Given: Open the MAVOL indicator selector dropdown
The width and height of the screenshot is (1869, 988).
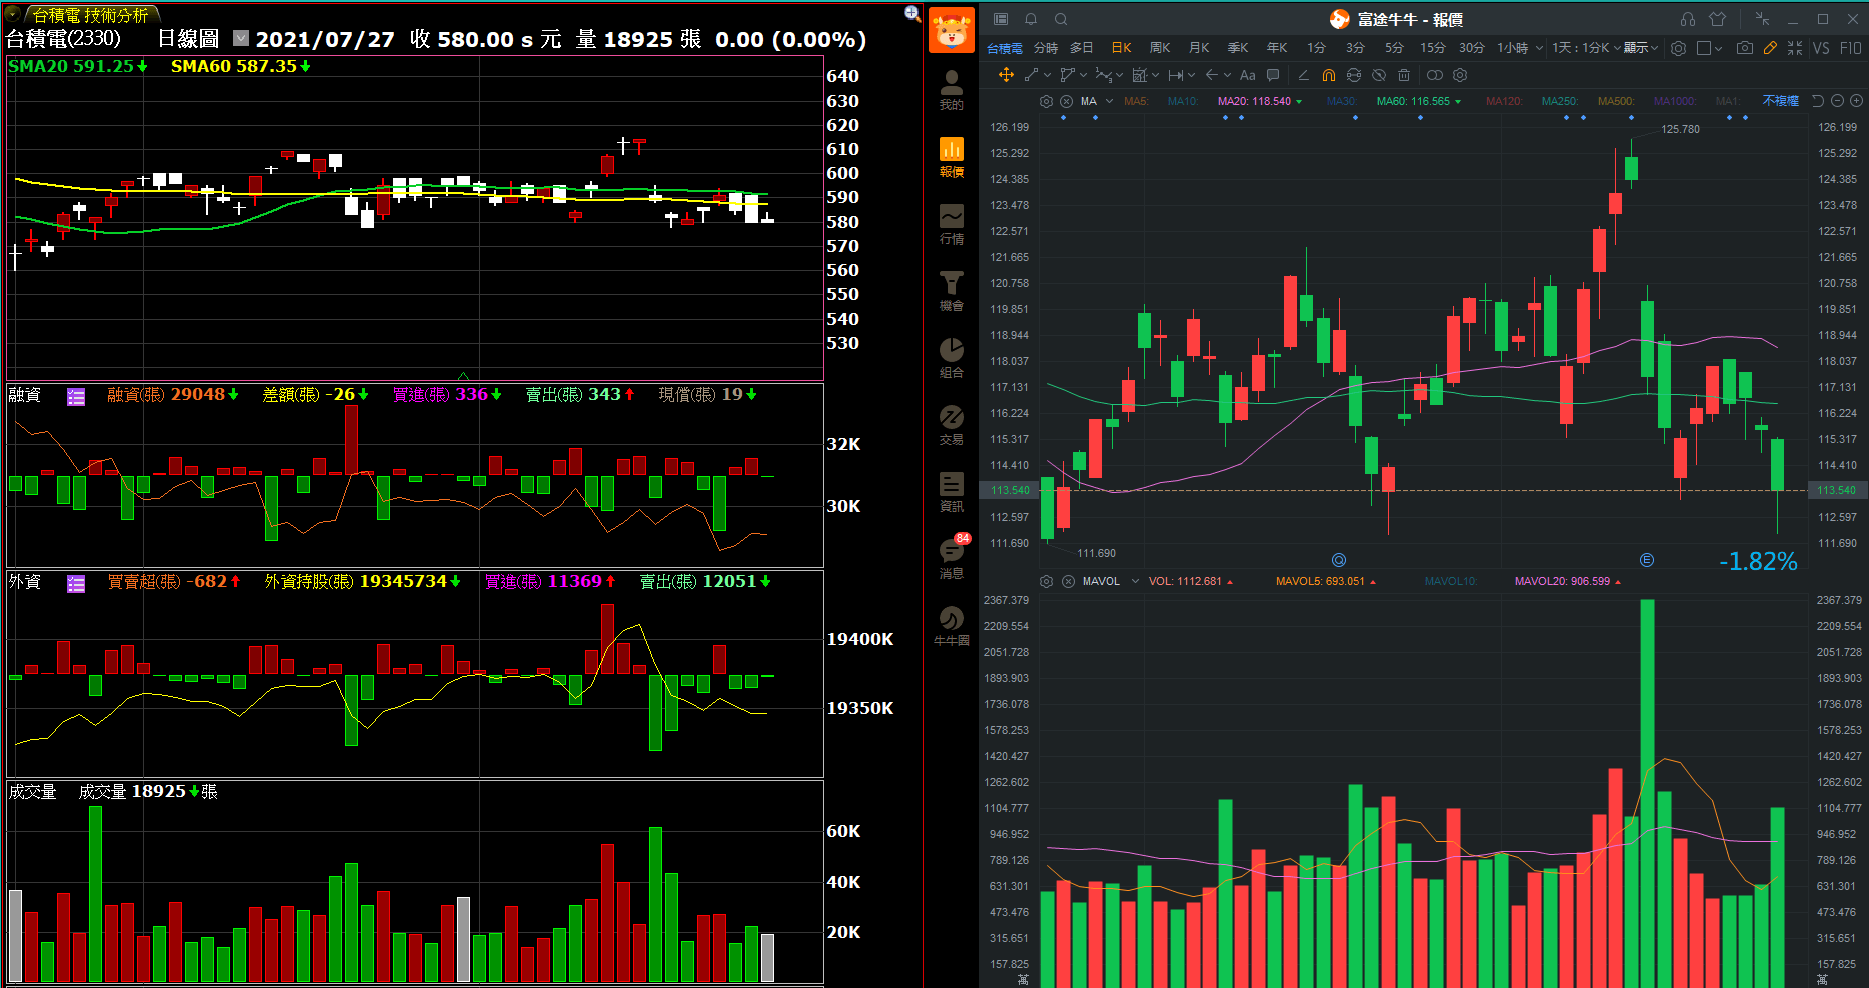Looking at the screenshot, I should point(1135,581).
